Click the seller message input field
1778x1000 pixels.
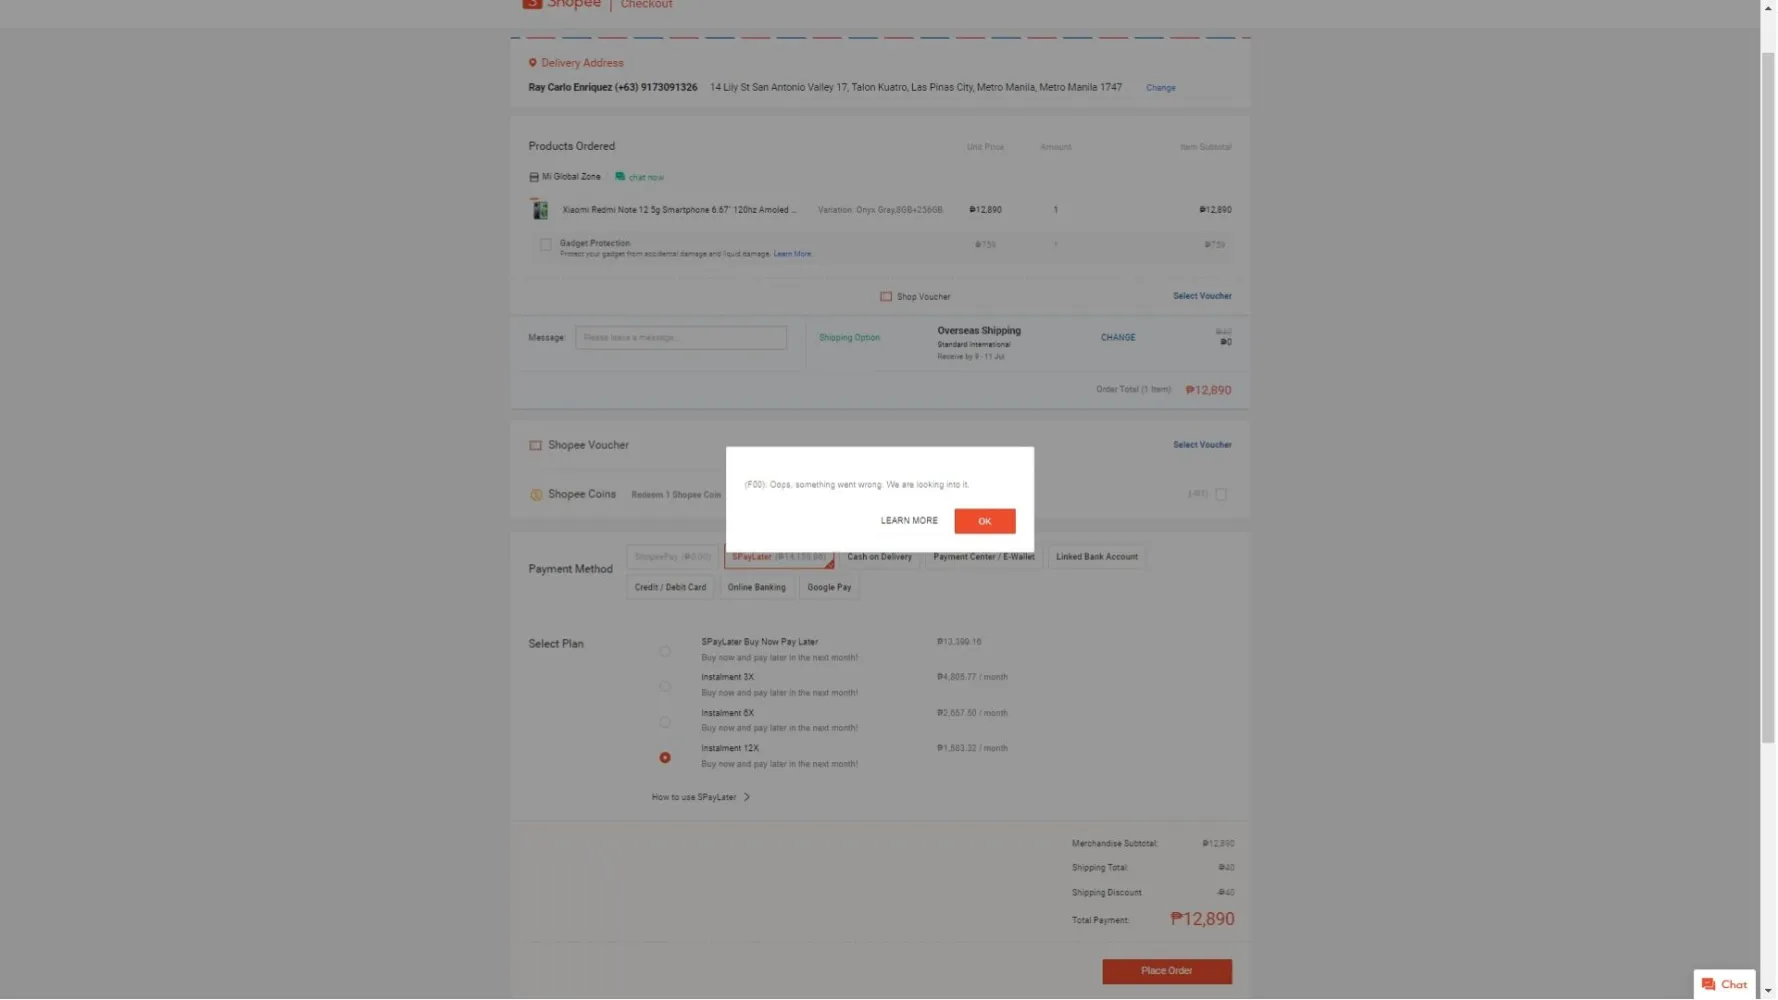pyautogui.click(x=681, y=338)
